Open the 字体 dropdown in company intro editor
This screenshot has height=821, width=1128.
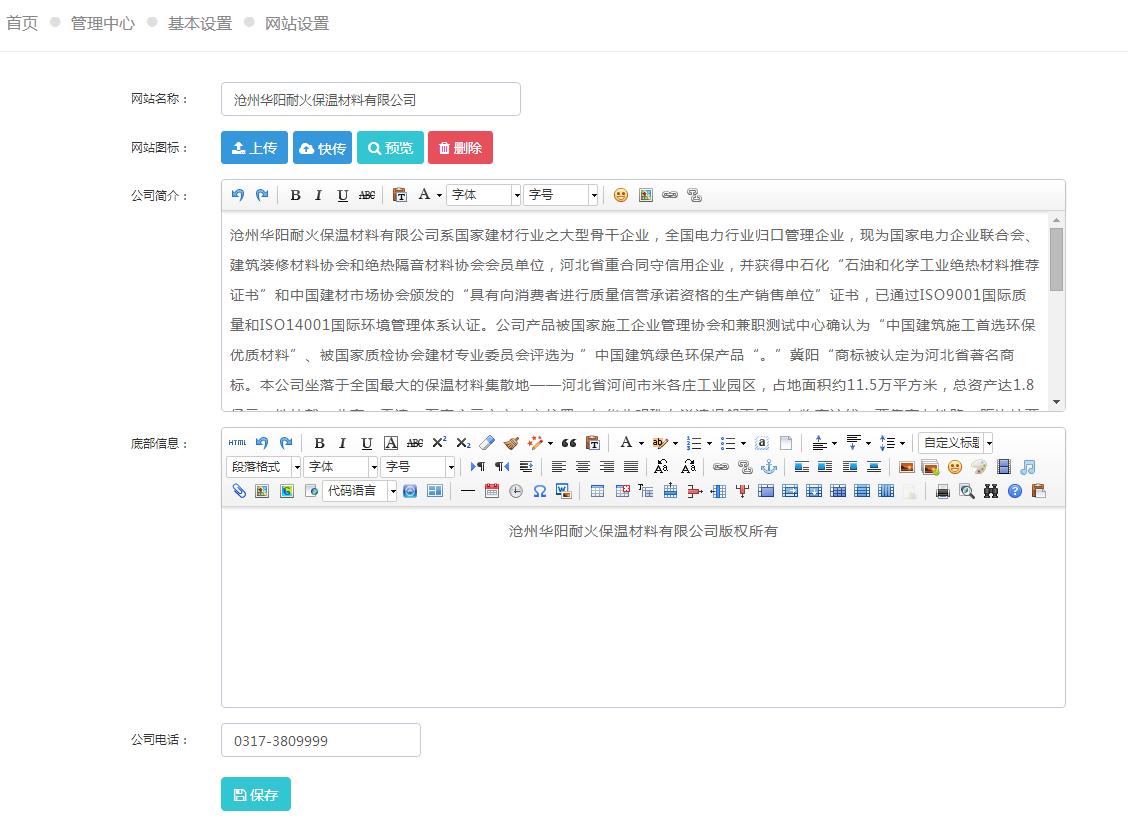484,195
